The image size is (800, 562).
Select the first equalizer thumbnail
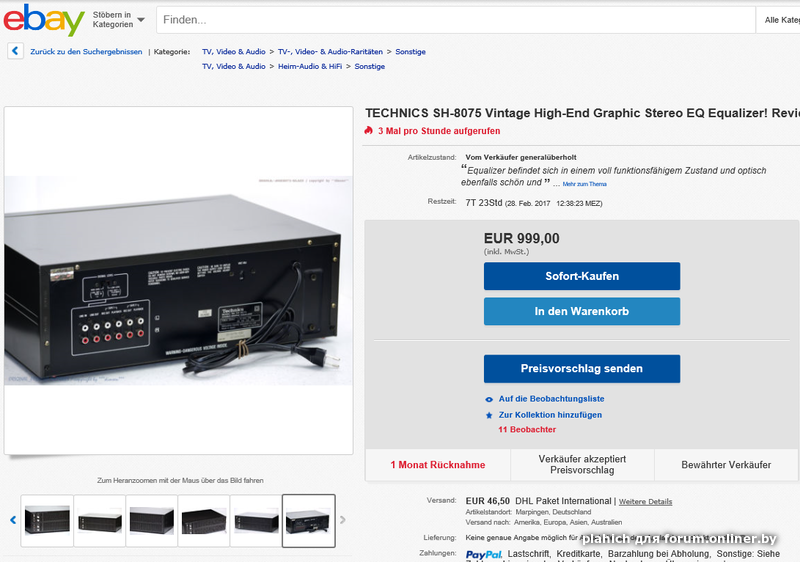(x=47, y=521)
